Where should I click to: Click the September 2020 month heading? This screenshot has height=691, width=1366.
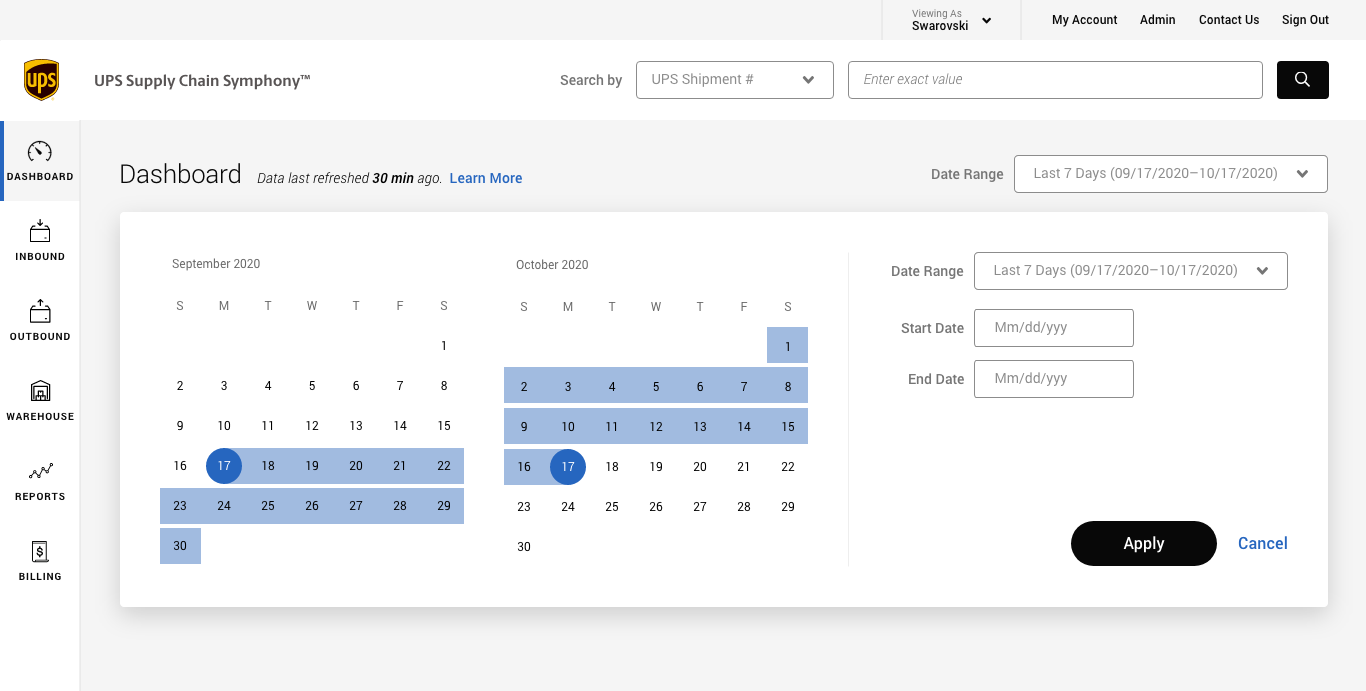(x=216, y=264)
